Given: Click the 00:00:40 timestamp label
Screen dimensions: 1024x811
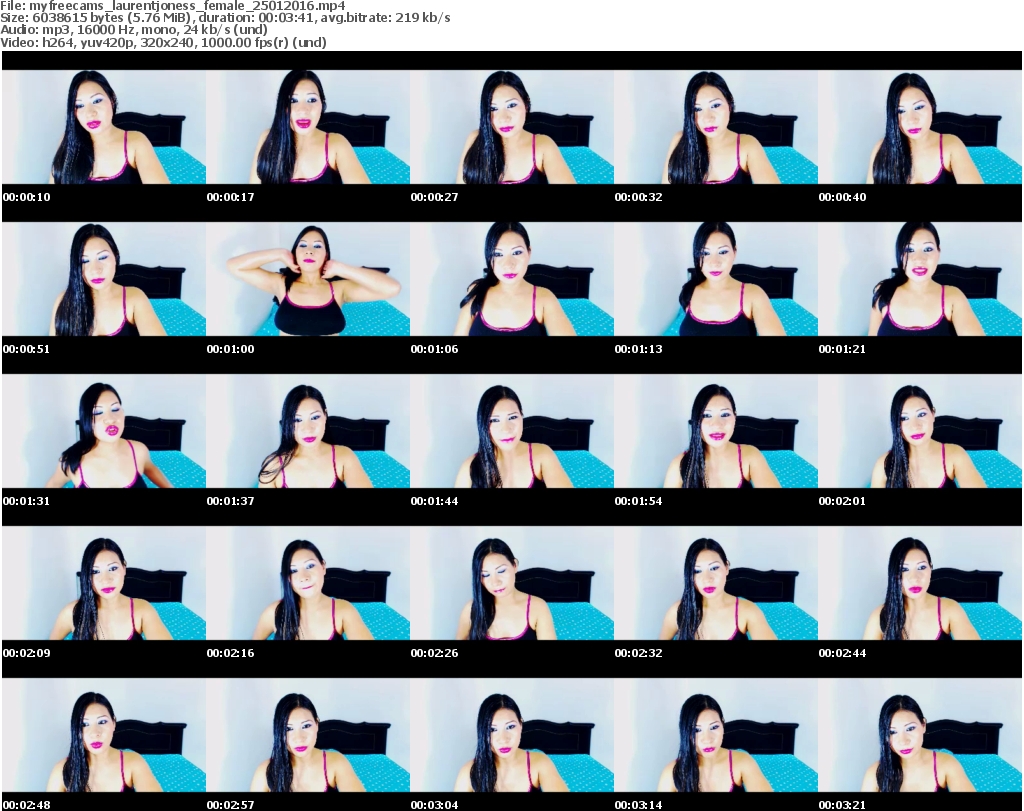Looking at the screenshot, I should [842, 197].
